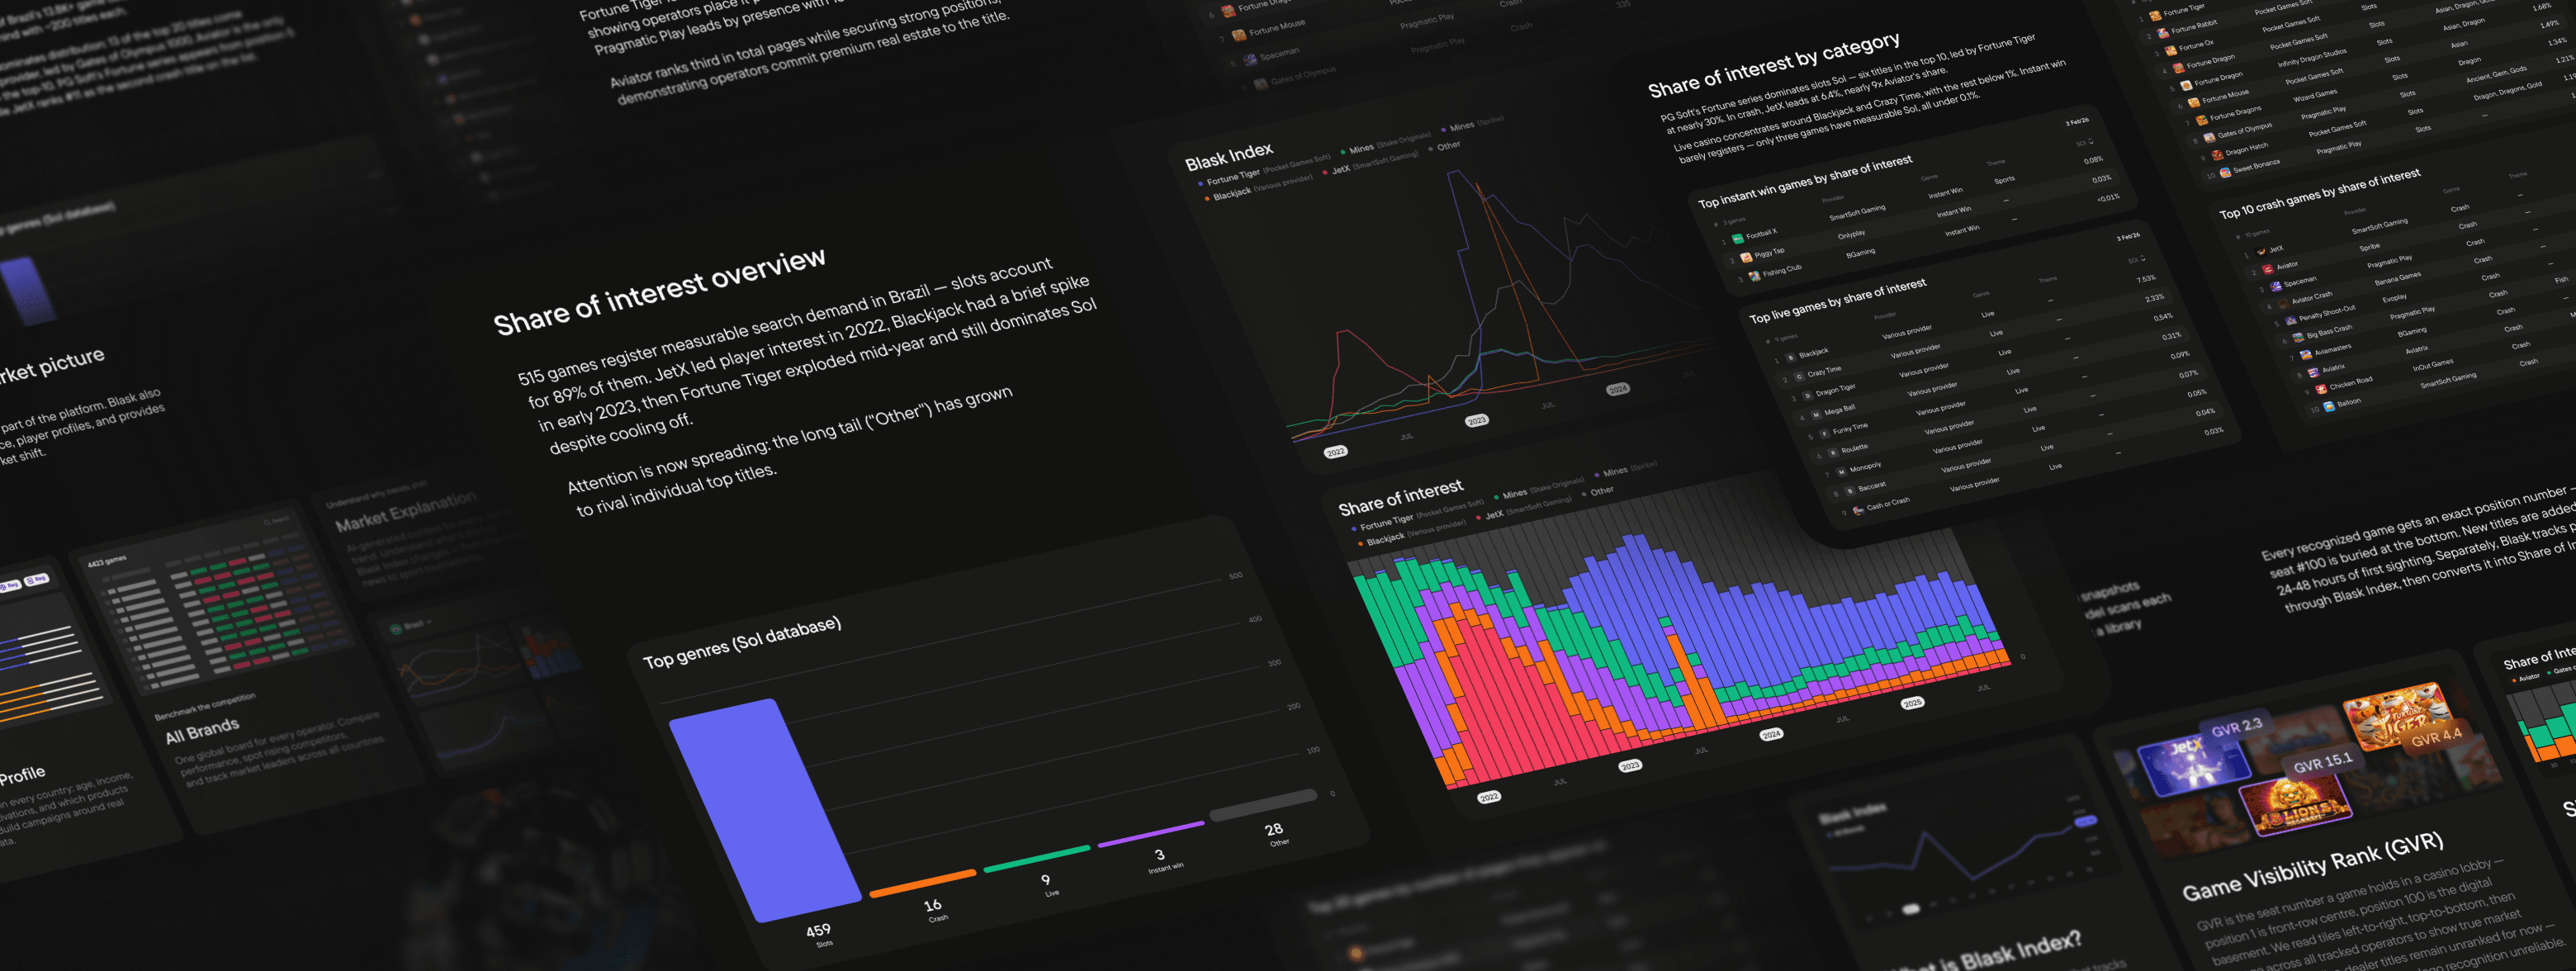2576x971 pixels.
Task: Click the Spaceman icon in crash games table
Action: click(x=2276, y=287)
